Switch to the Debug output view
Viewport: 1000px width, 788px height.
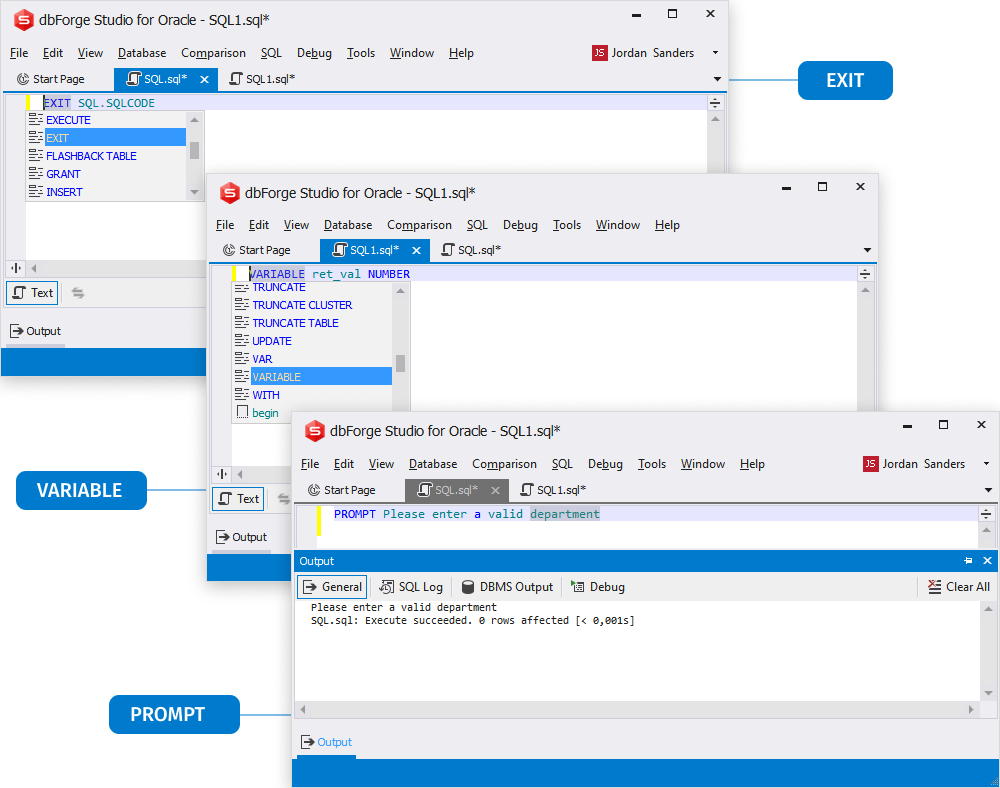598,587
